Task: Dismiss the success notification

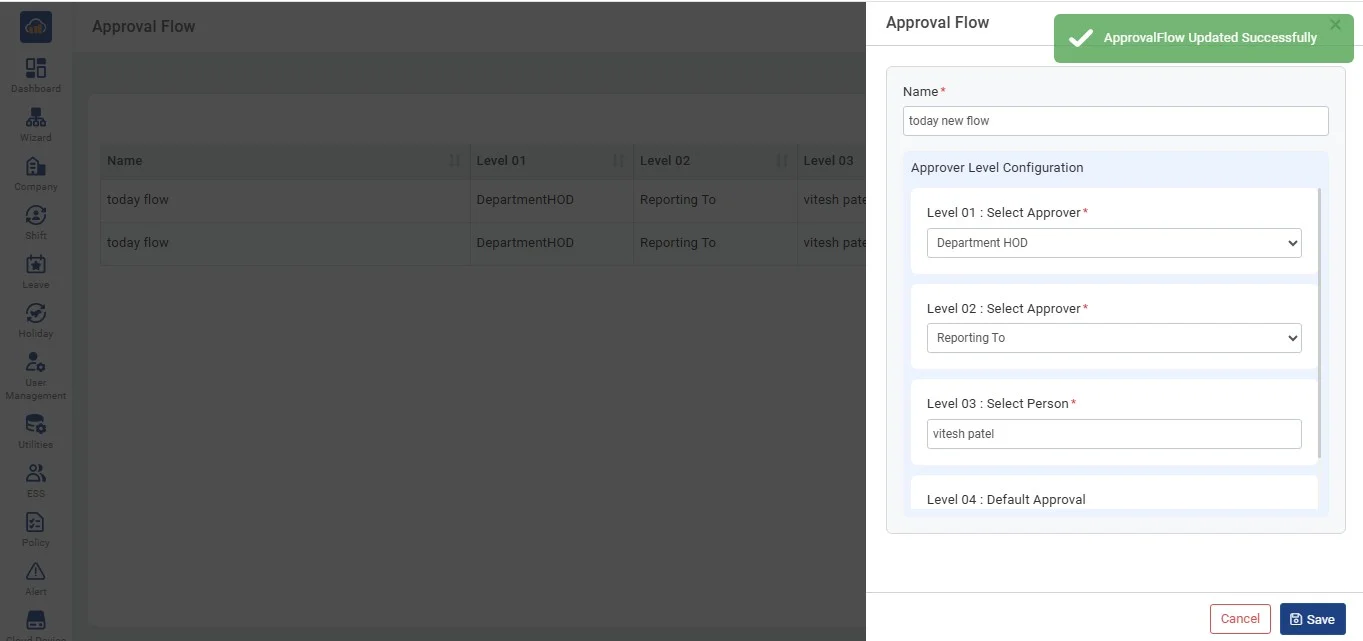Action: click(x=1335, y=25)
